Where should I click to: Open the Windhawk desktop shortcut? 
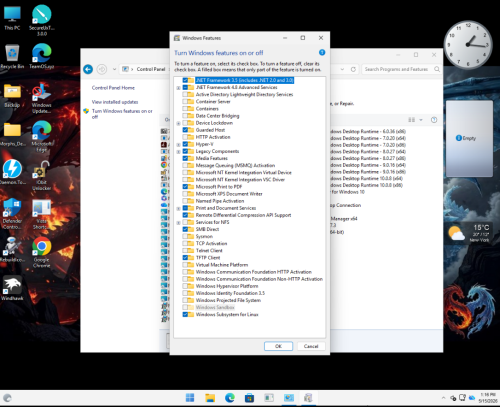tap(12, 288)
